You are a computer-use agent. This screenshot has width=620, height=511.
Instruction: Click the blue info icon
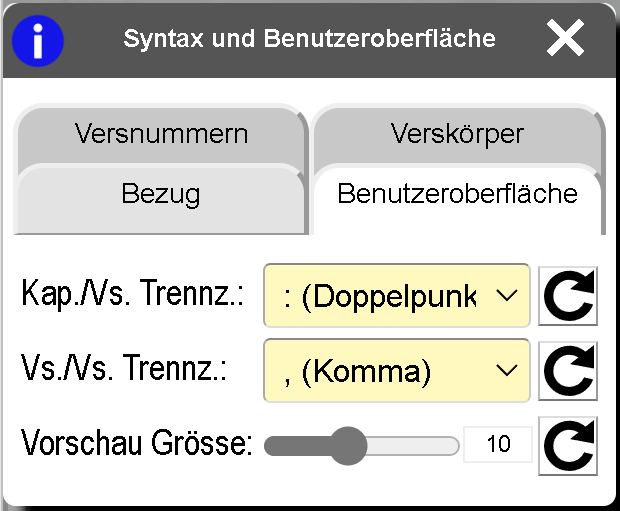point(37,40)
